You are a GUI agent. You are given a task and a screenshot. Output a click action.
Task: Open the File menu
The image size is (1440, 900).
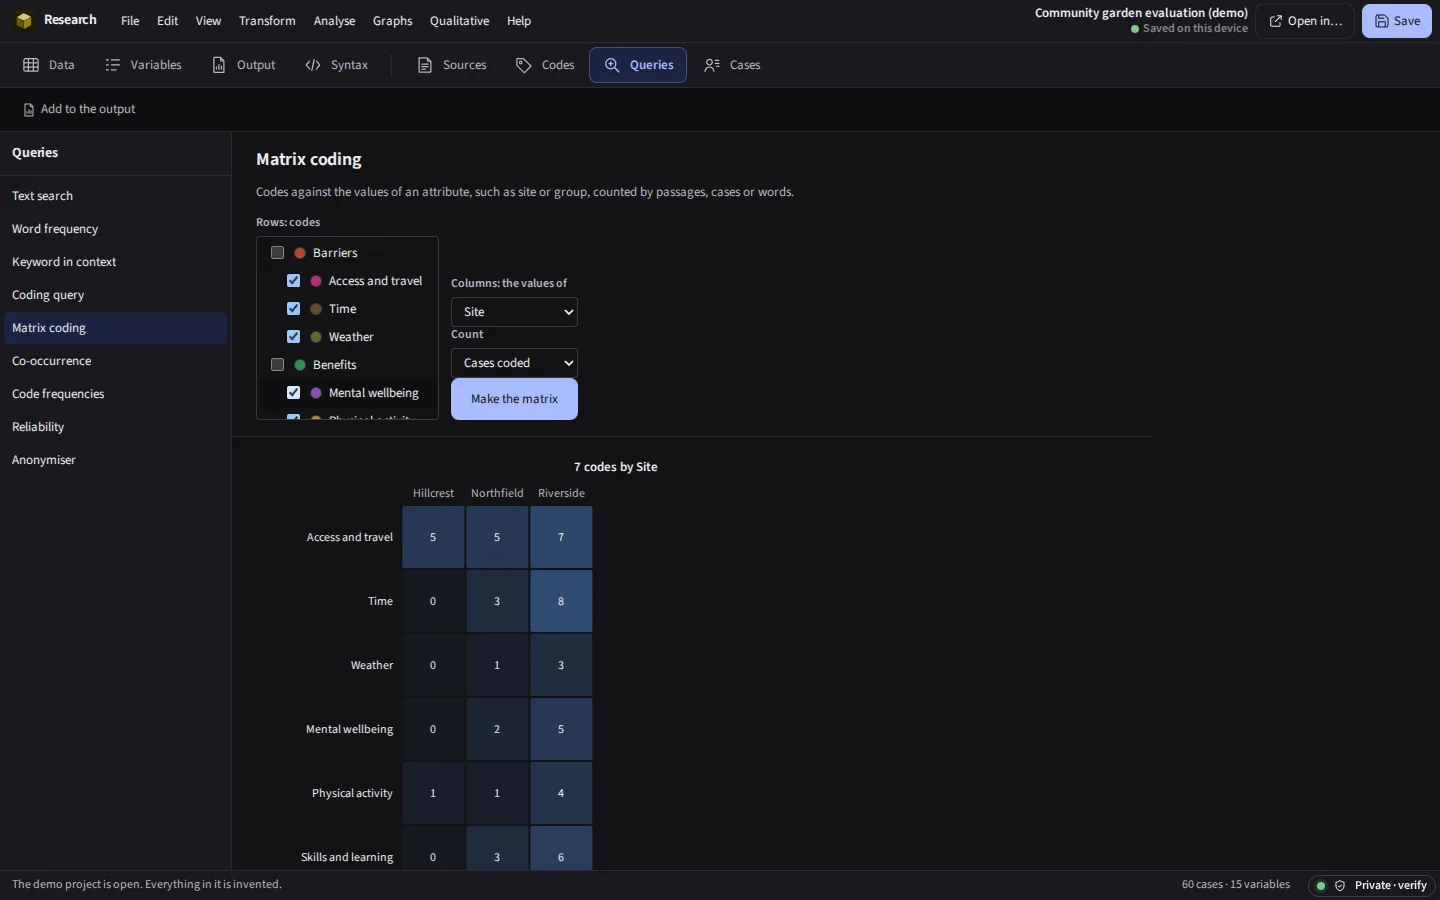pyautogui.click(x=130, y=21)
